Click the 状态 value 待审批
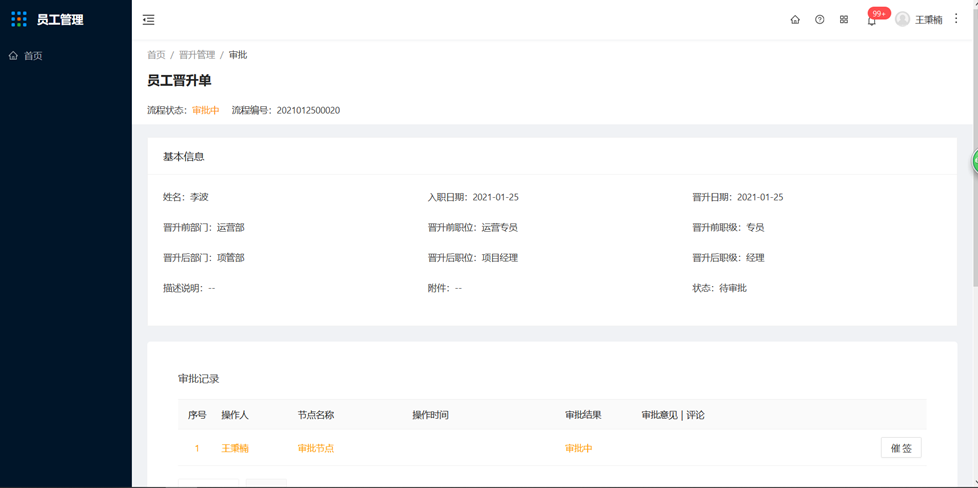The width and height of the screenshot is (978, 488). click(733, 288)
